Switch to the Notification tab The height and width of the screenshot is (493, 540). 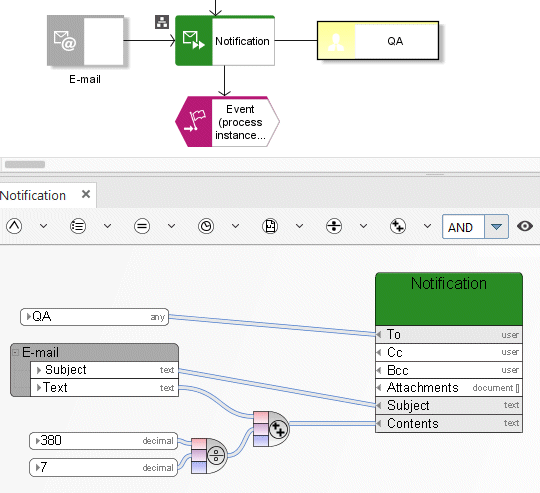tap(33, 196)
